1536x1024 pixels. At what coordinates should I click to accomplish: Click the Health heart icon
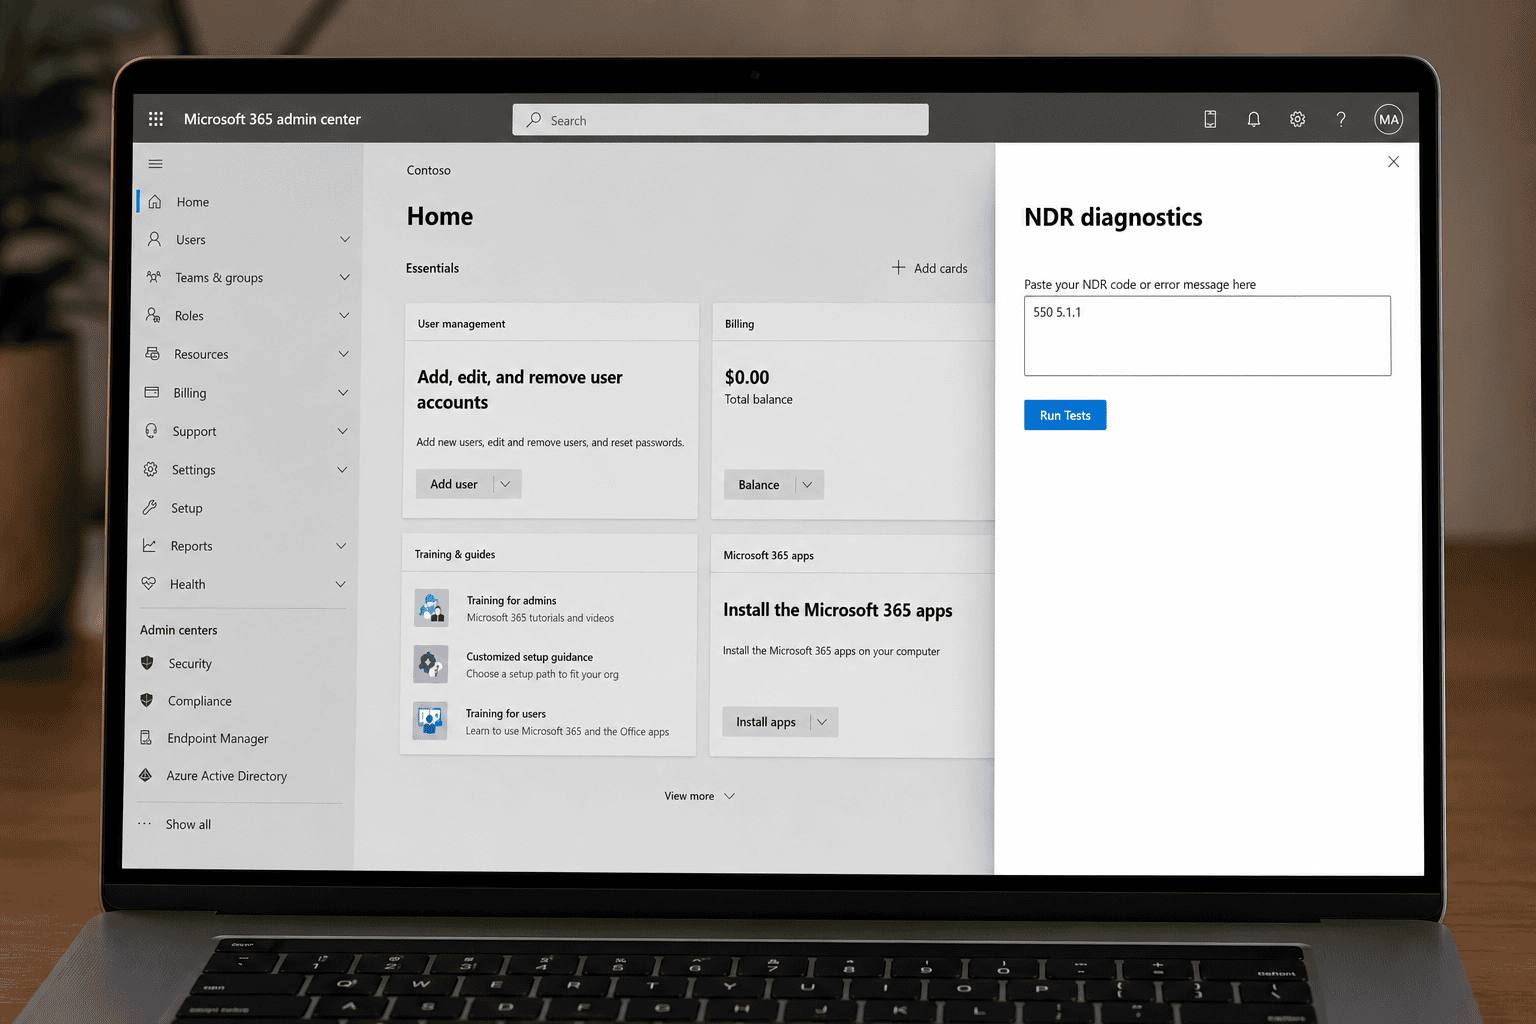click(x=149, y=583)
